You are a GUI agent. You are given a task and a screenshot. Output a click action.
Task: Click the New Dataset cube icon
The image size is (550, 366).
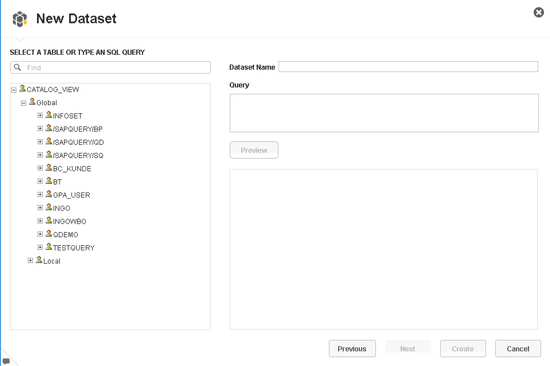point(20,19)
